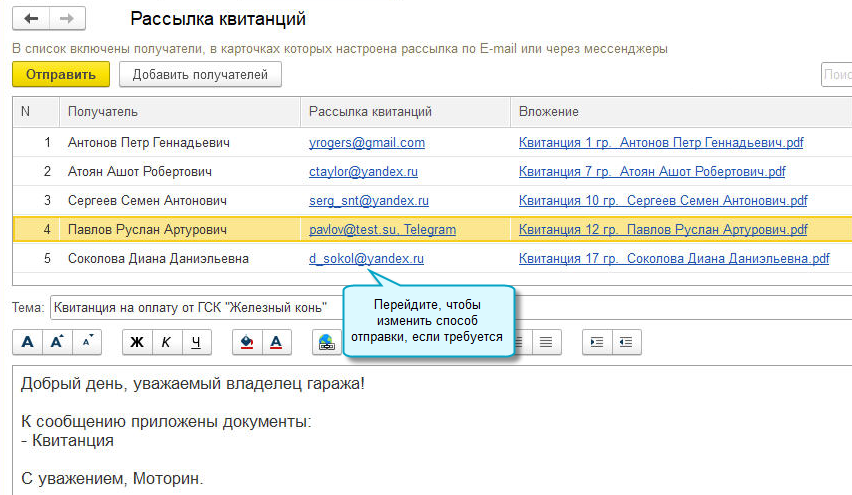Toggle bold formatting (Ж)
This screenshot has width=852, height=495.
pos(137,342)
